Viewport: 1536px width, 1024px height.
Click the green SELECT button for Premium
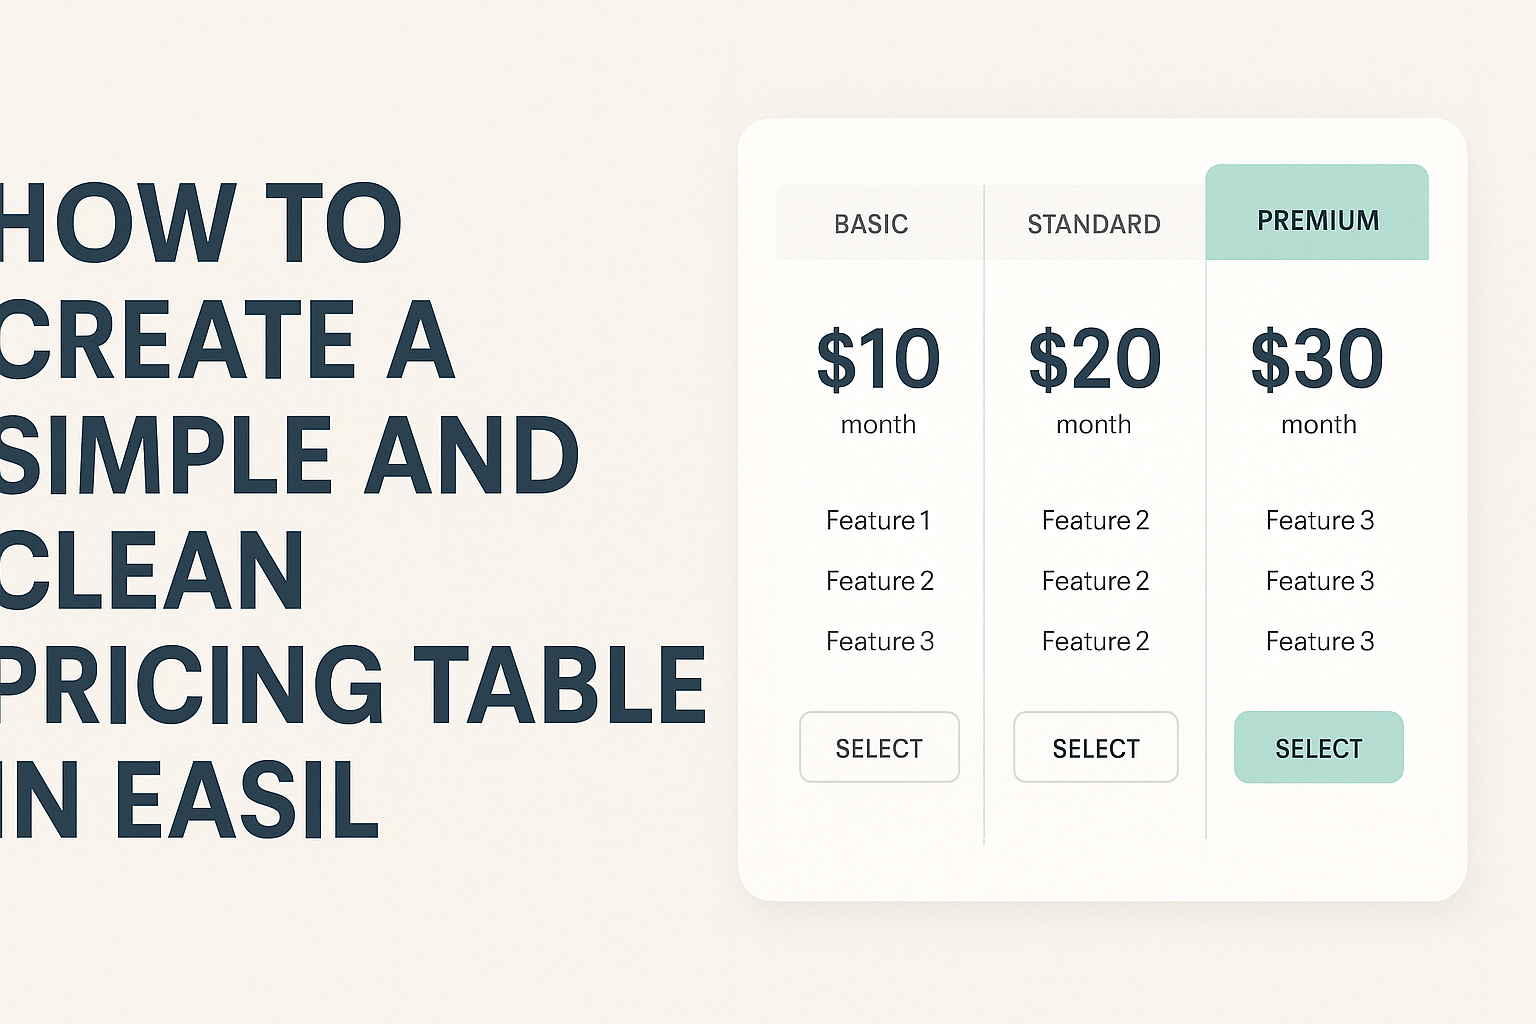coord(1318,747)
